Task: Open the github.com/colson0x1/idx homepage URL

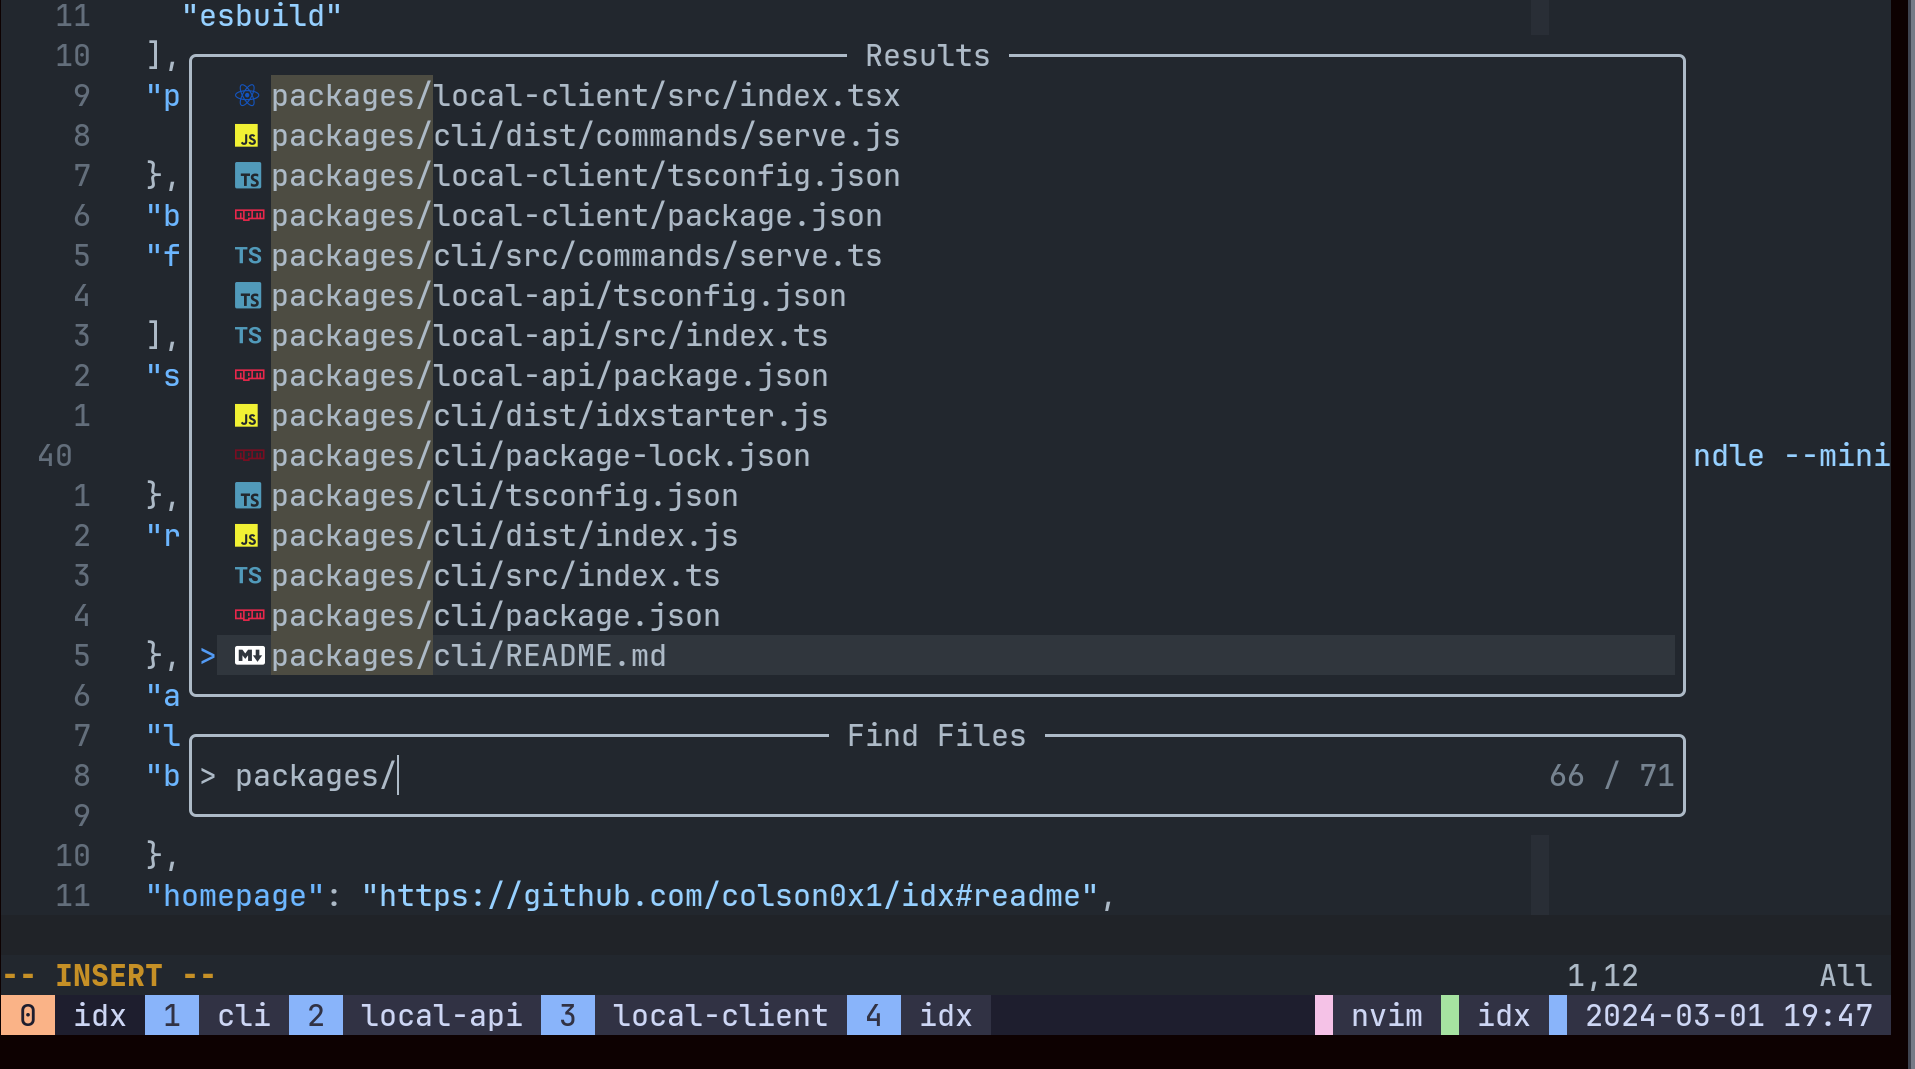Action: pyautogui.click(x=729, y=896)
